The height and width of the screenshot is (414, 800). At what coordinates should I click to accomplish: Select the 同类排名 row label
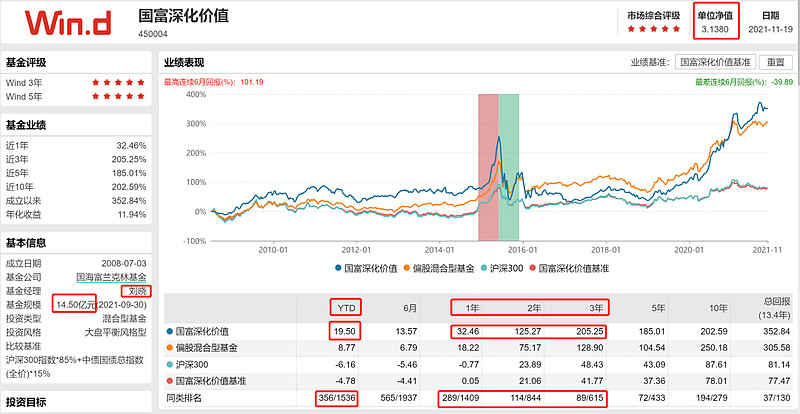click(184, 398)
